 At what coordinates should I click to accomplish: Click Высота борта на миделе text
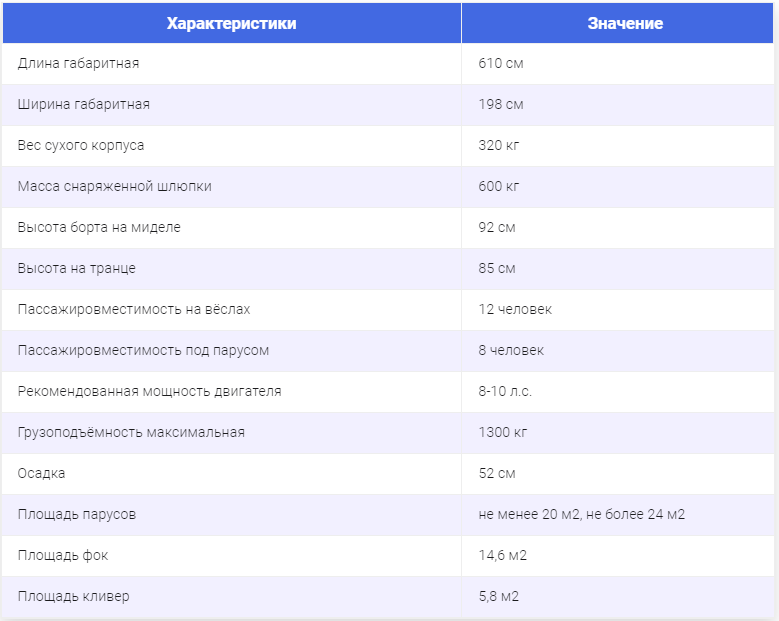pos(99,228)
